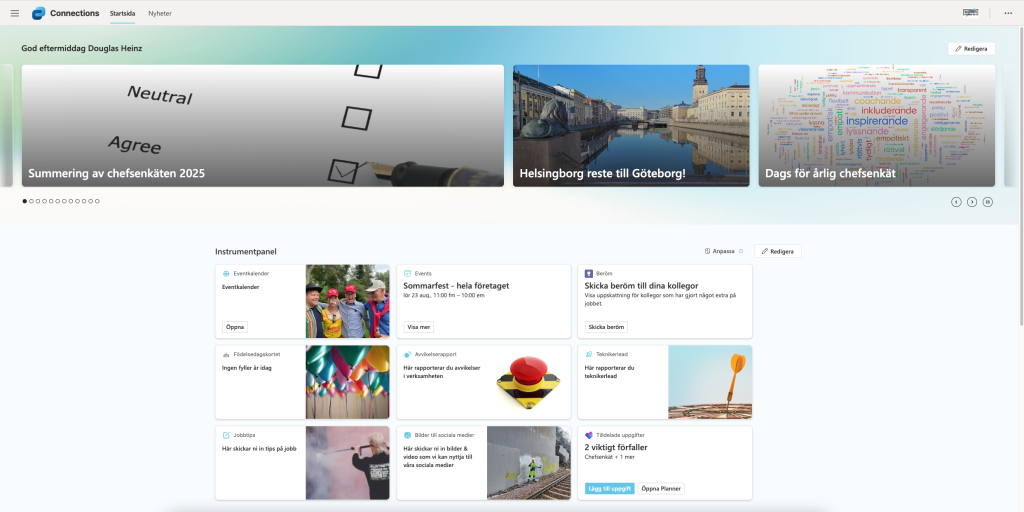Switch to the Nyheter tab
1024x512 pixels.
pos(159,13)
